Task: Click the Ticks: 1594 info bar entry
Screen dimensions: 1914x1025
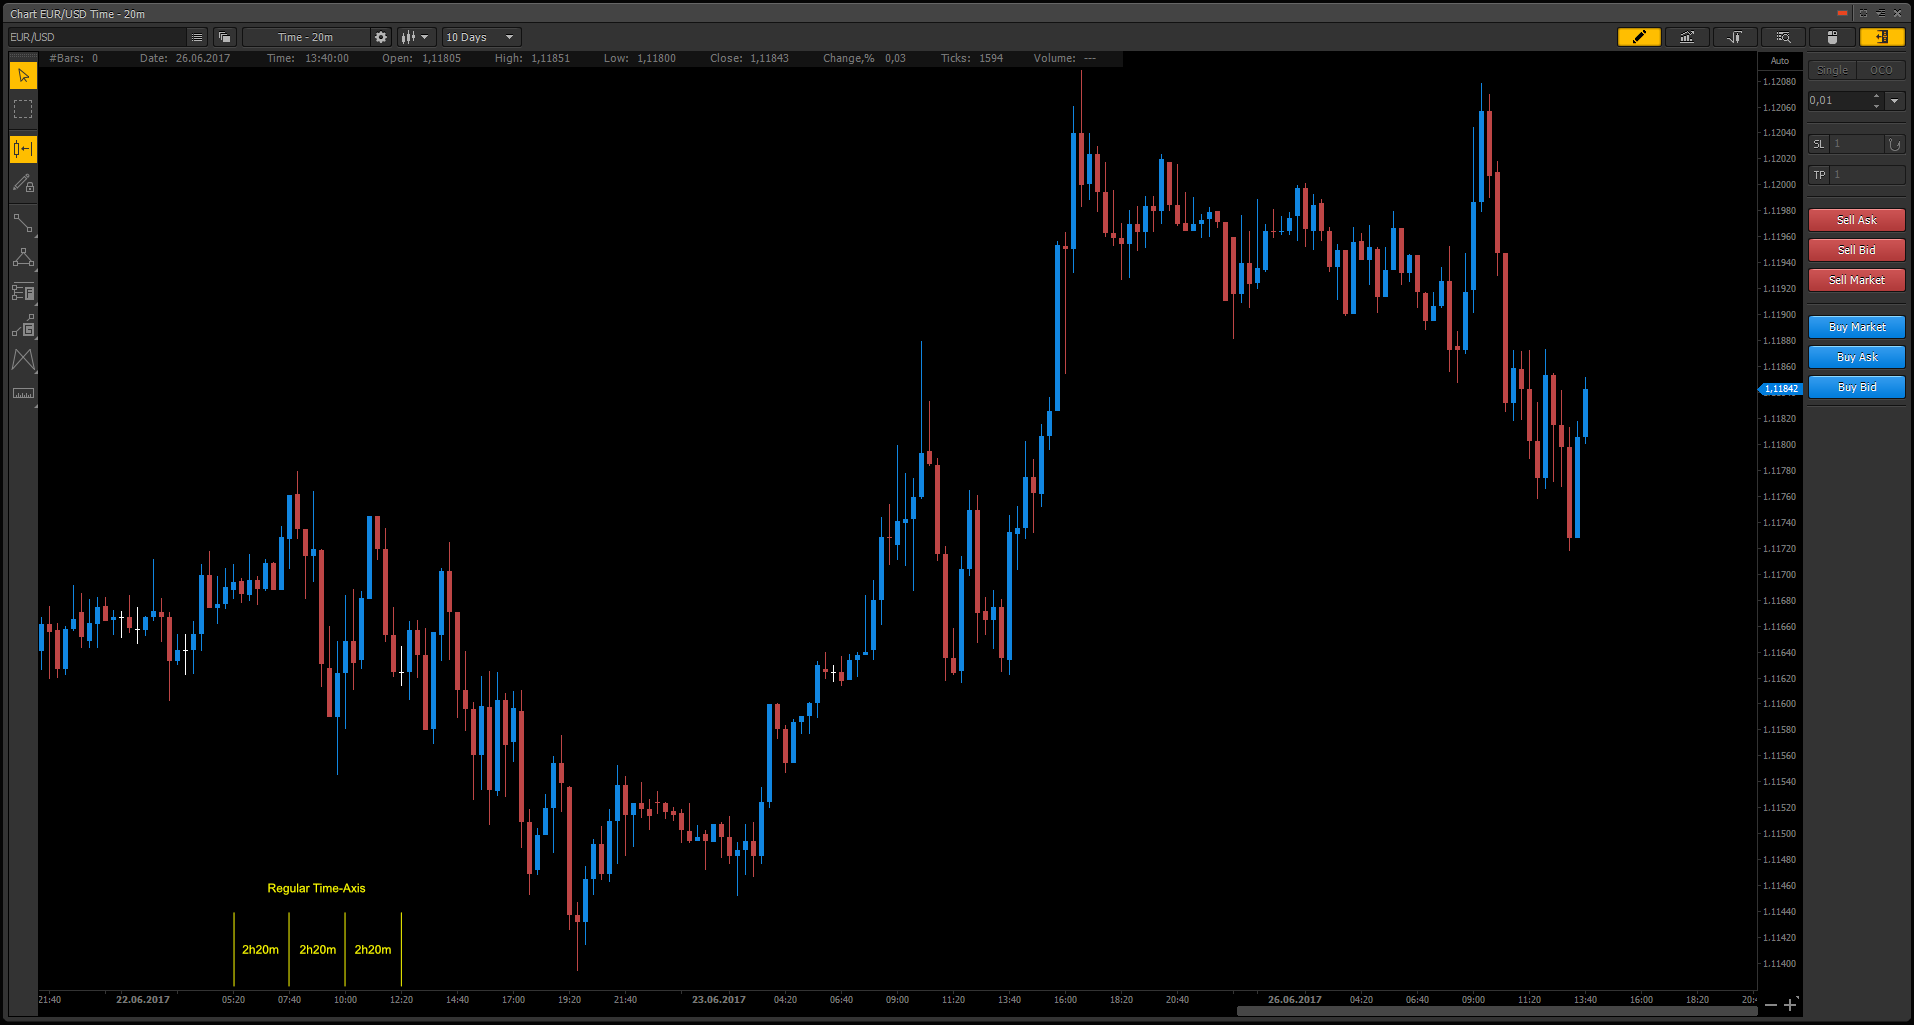Action: (971, 58)
